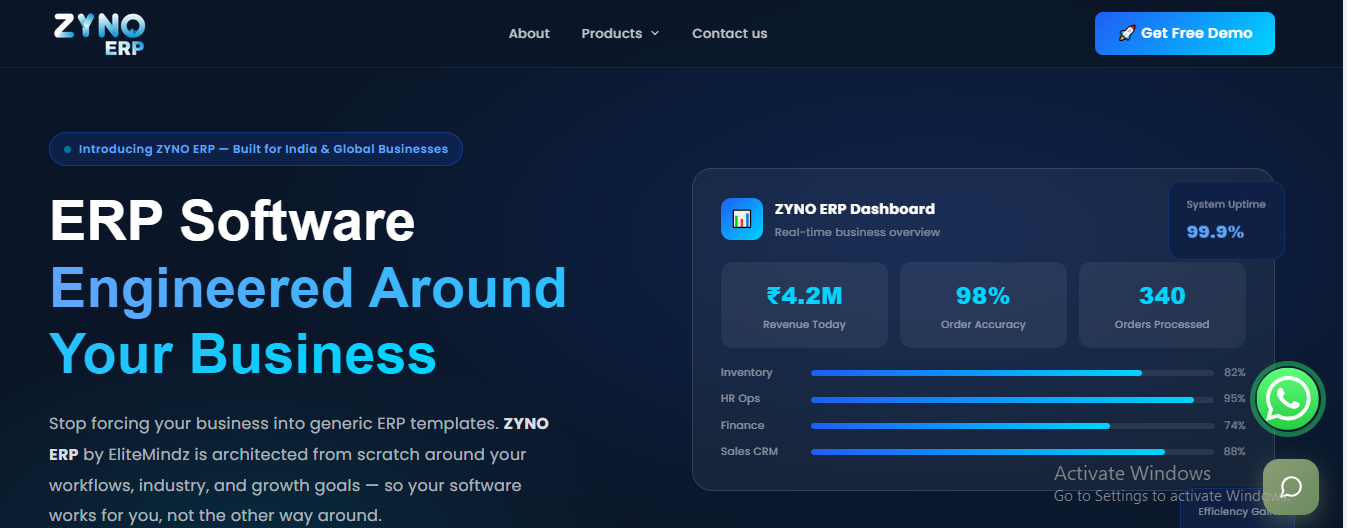
Task: Click the Revenue Today ₹4.2M card
Action: point(804,305)
